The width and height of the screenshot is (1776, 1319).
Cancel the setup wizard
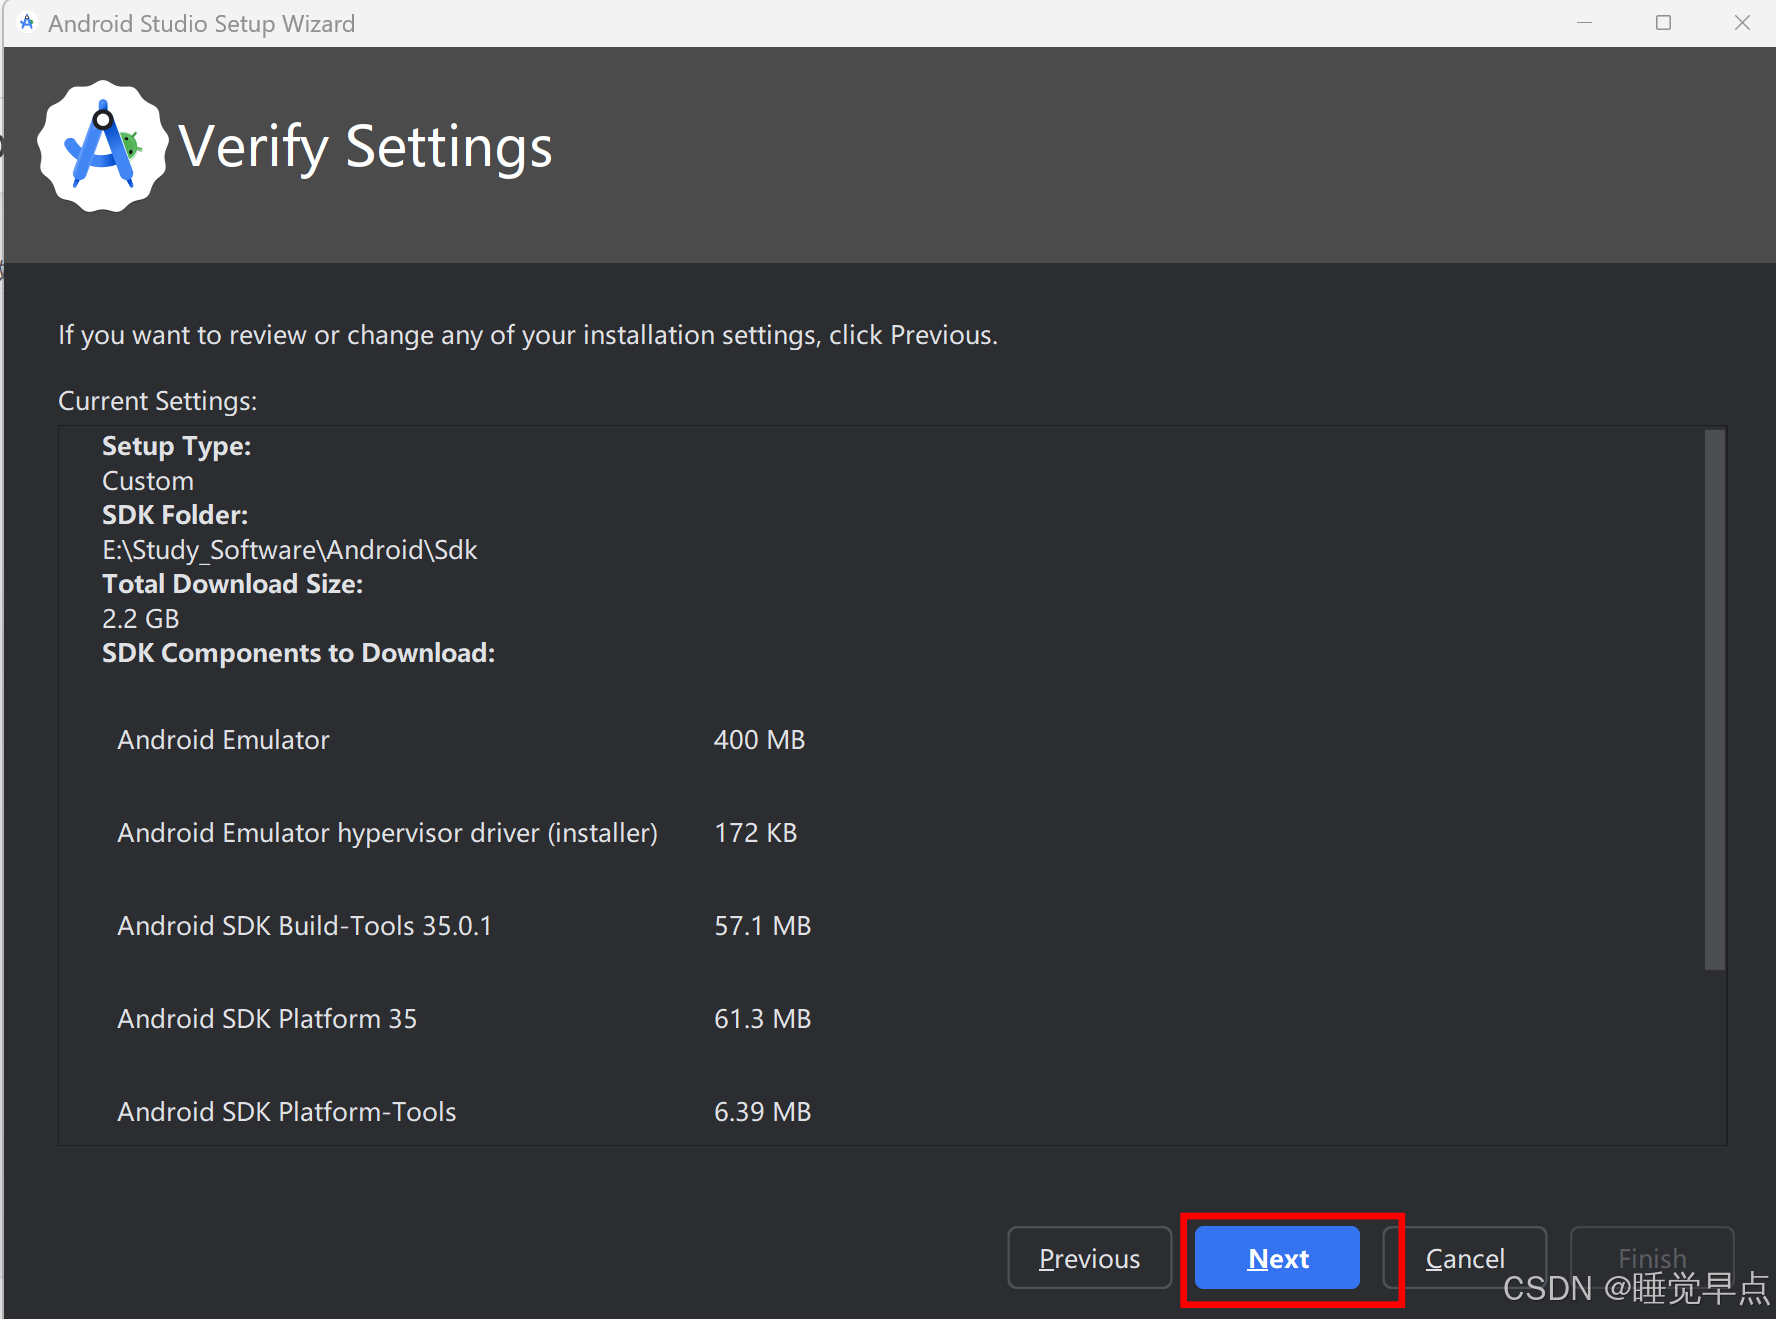1464,1258
